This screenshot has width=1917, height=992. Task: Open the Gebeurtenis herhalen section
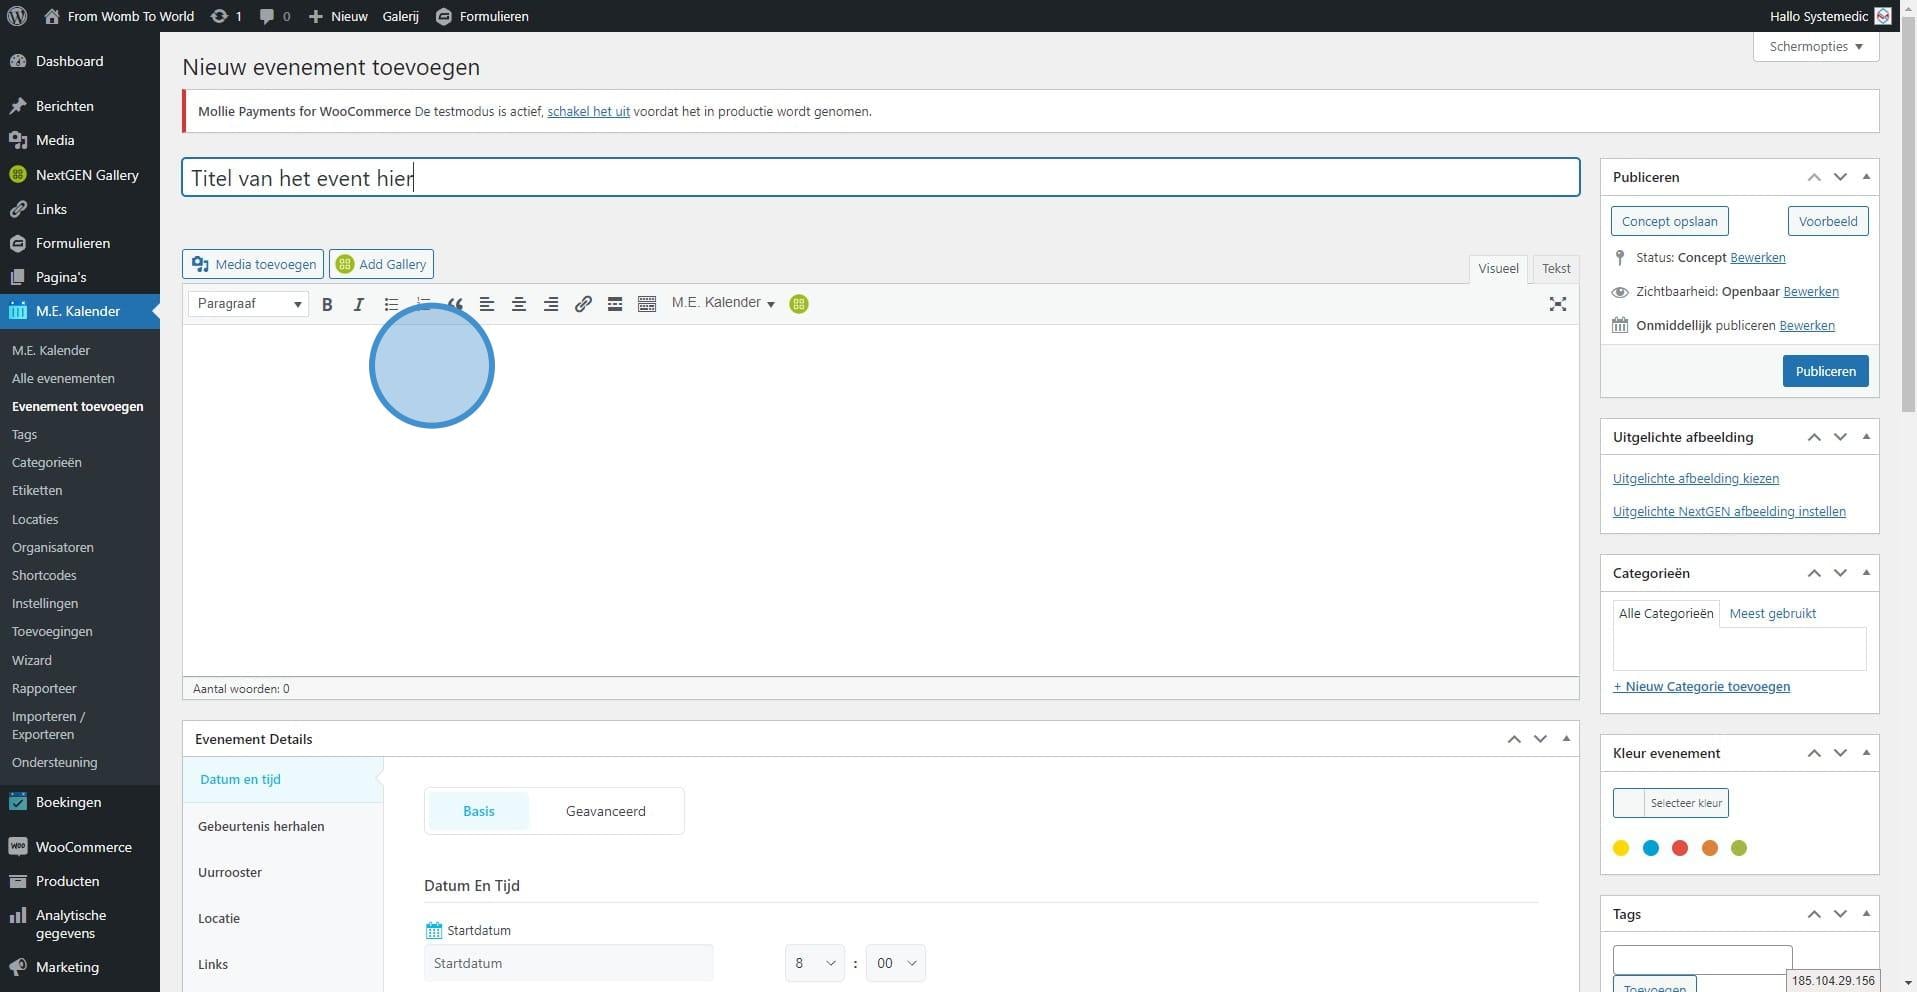coord(261,827)
